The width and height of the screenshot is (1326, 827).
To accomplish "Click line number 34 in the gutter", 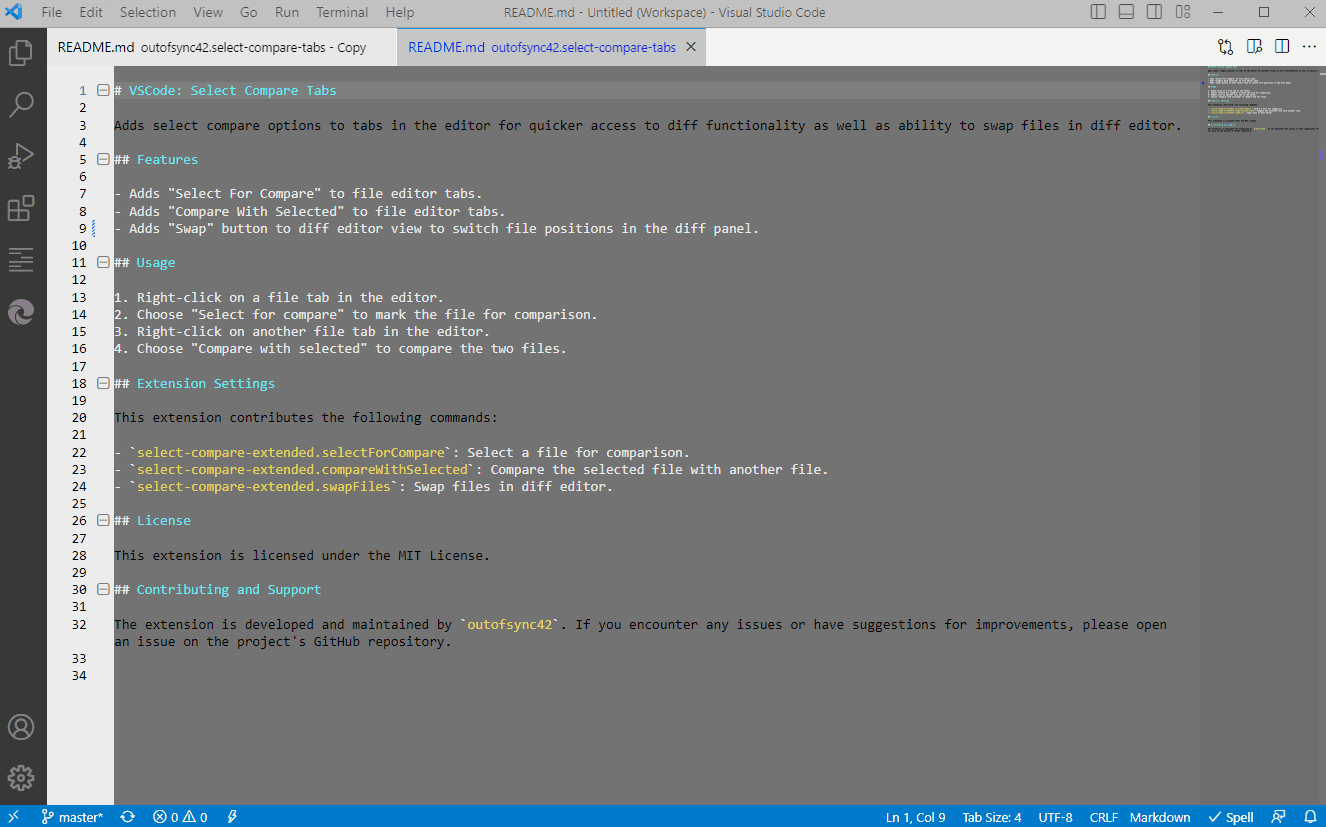I will [x=79, y=676].
